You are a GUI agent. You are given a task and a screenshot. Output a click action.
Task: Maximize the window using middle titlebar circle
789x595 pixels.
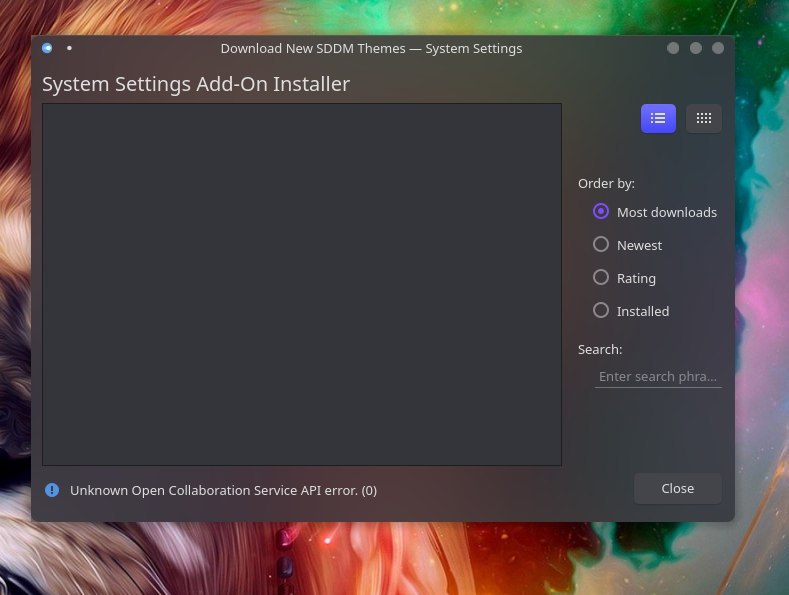click(x=696, y=48)
